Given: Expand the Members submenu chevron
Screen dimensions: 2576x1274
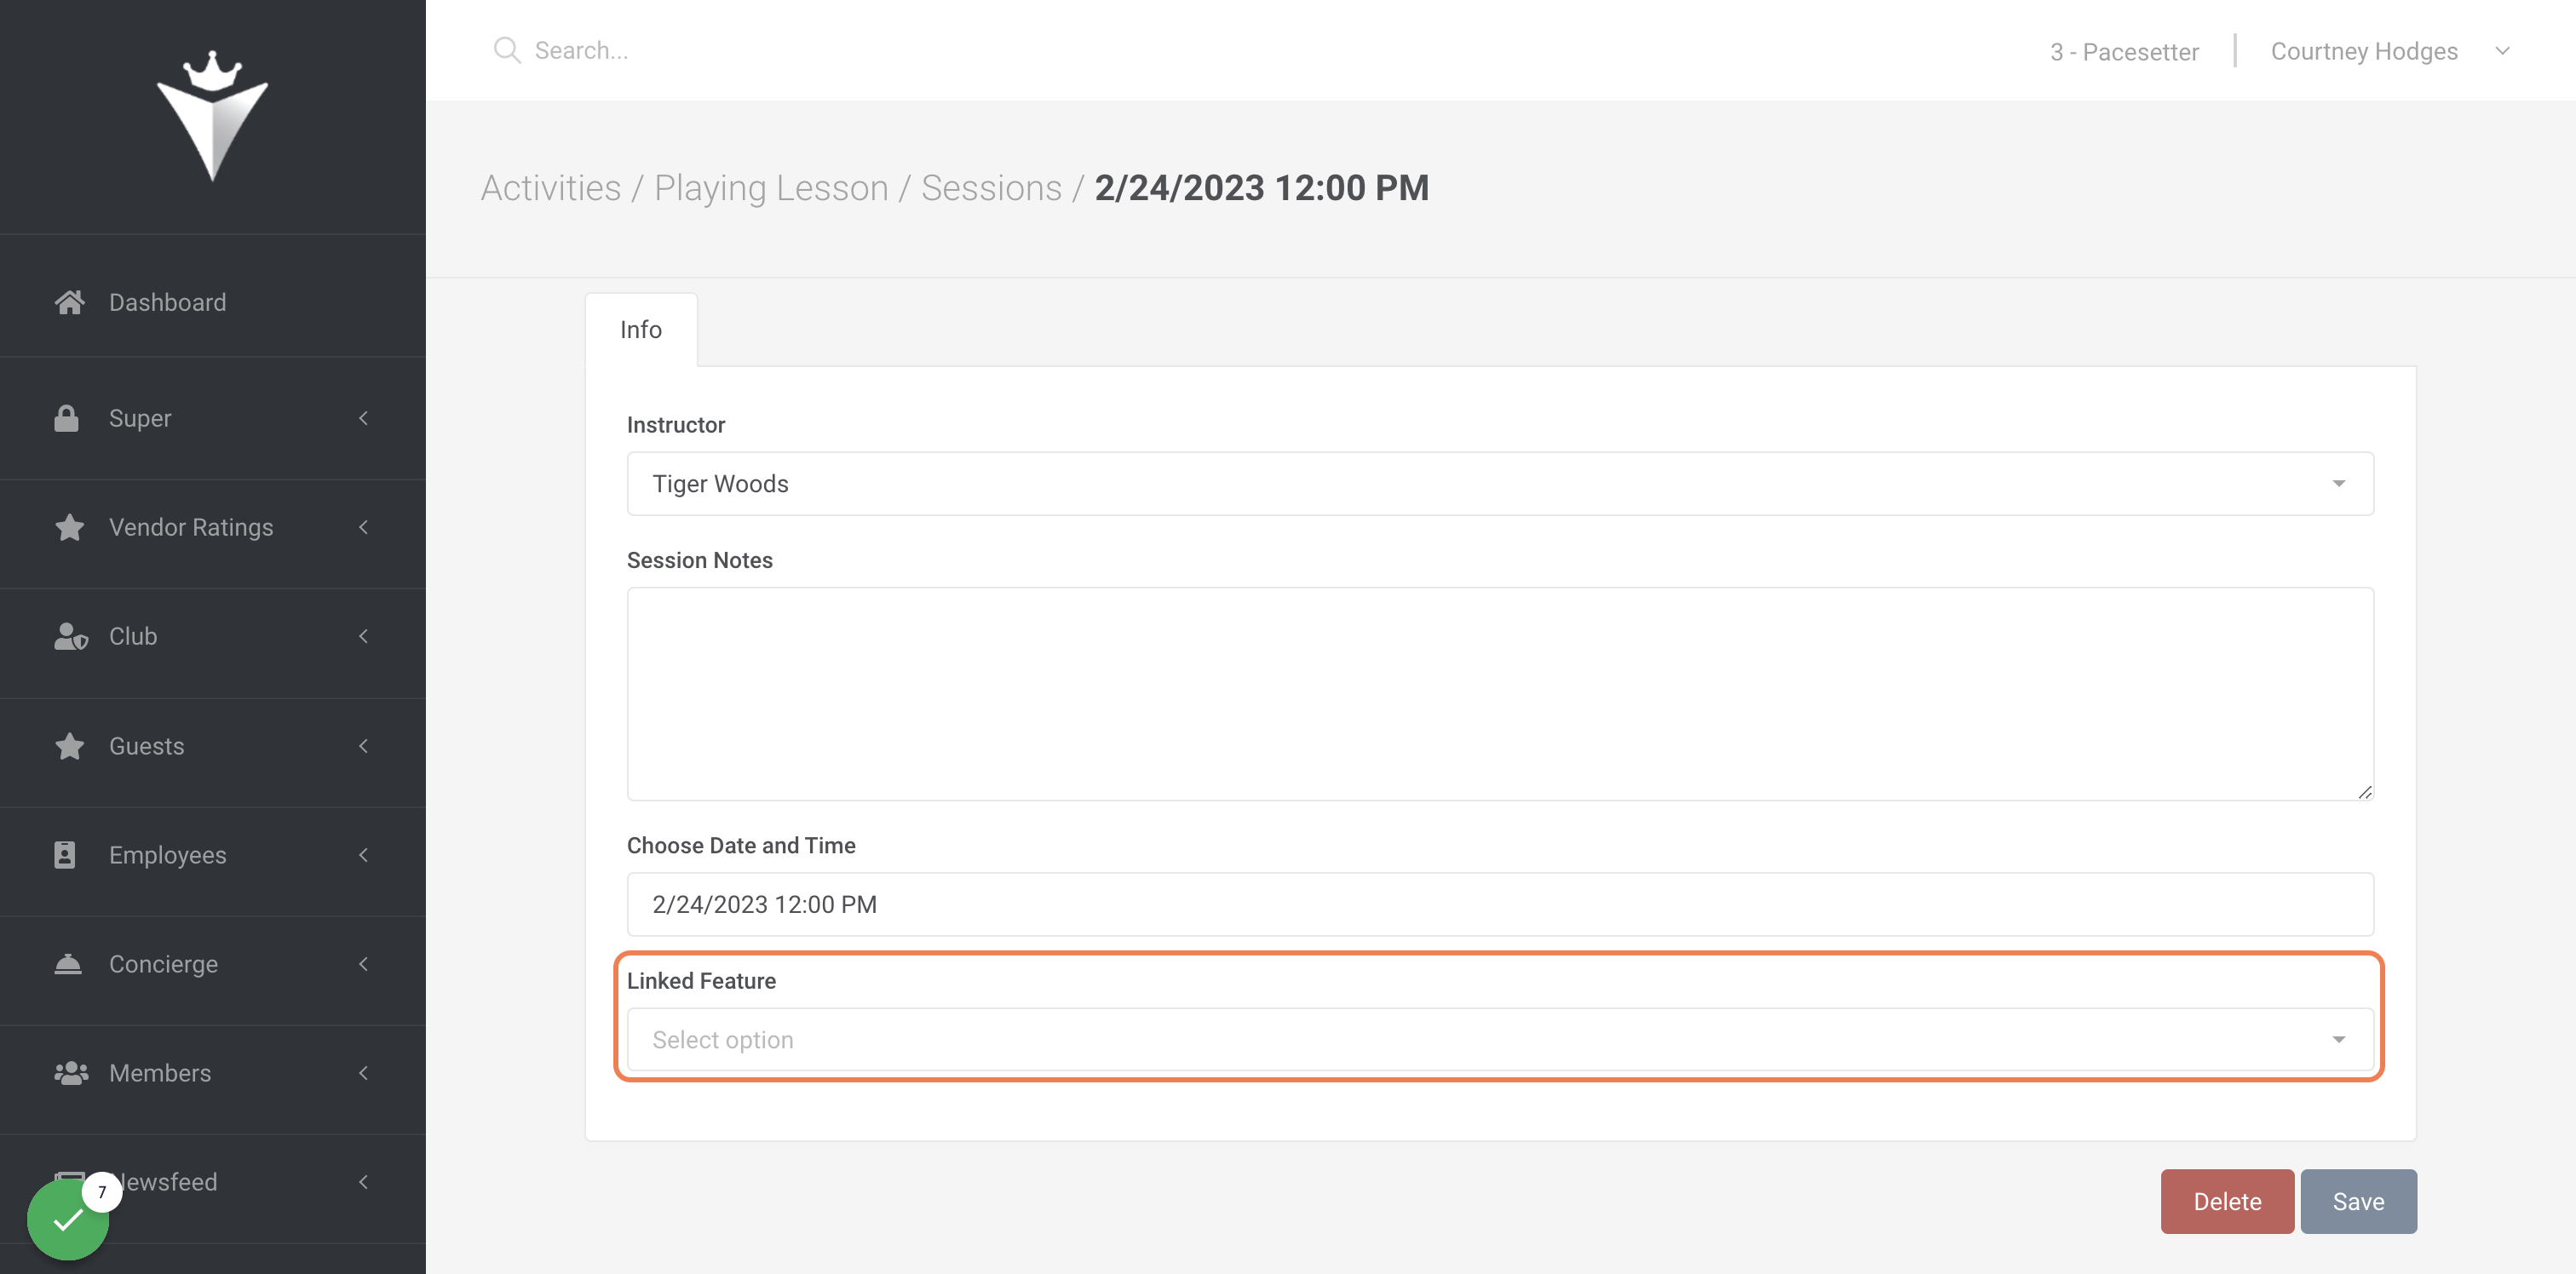Looking at the screenshot, I should tap(364, 1073).
